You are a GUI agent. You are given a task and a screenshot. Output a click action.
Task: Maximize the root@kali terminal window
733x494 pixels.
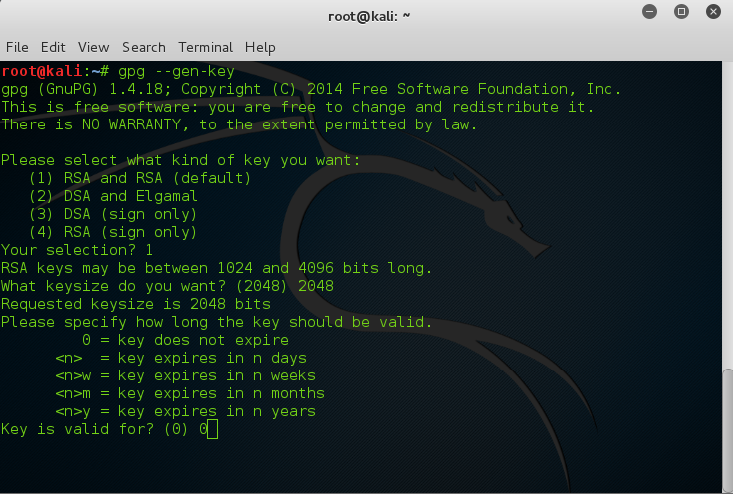[x=681, y=13]
